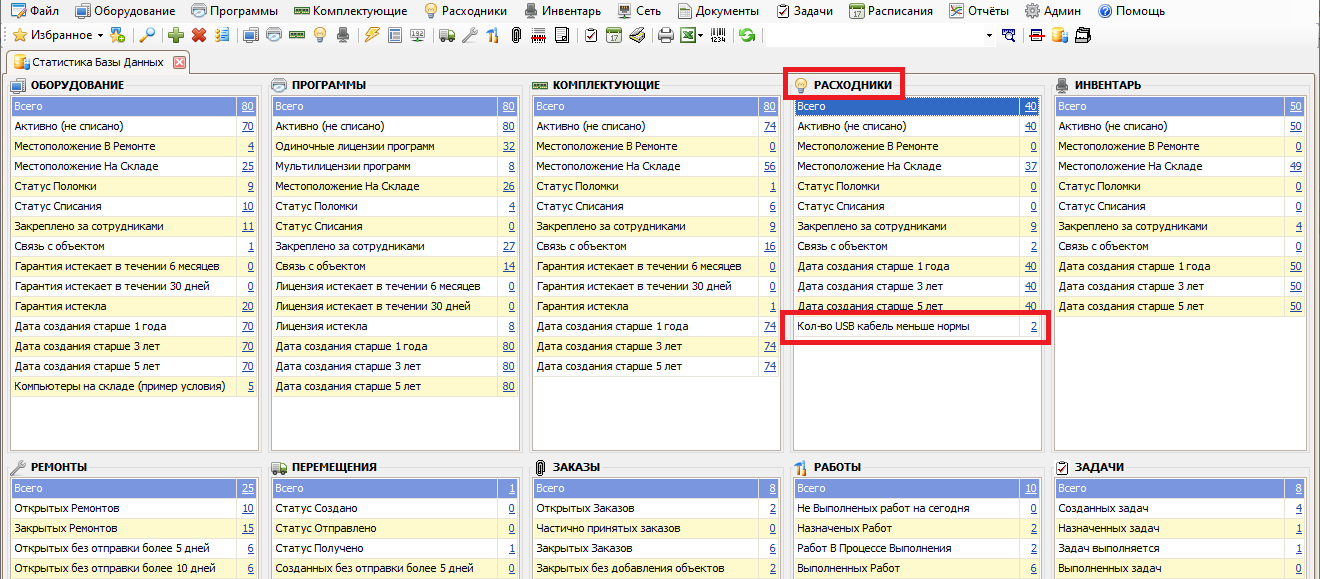Open the Оборудование menu
Viewport: 1320px width, 579px height.
coord(126,11)
